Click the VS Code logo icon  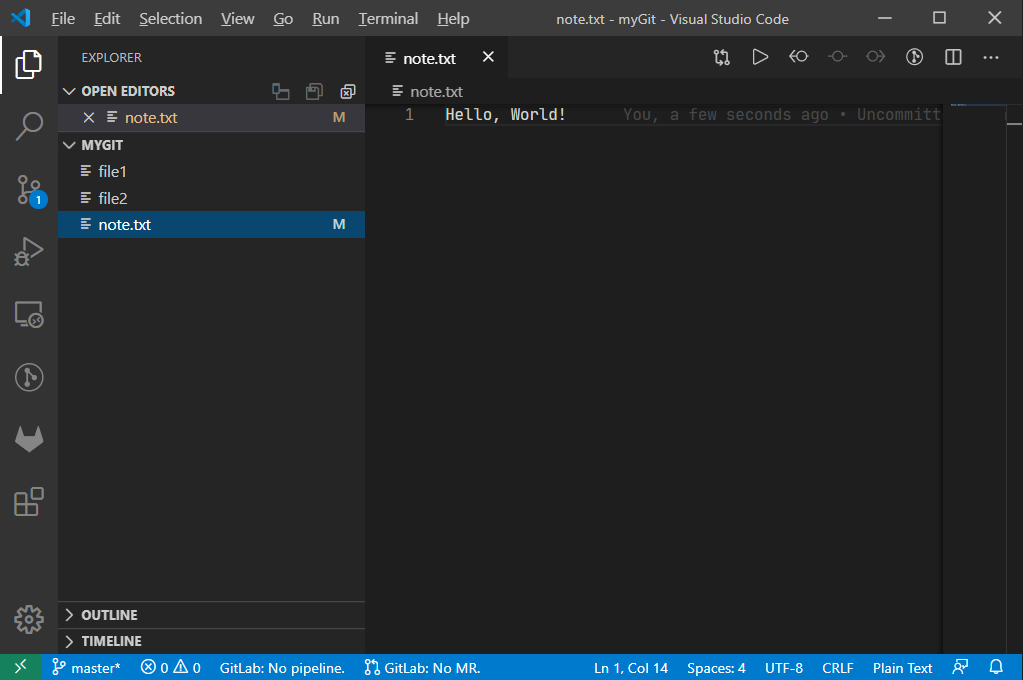pos(21,18)
